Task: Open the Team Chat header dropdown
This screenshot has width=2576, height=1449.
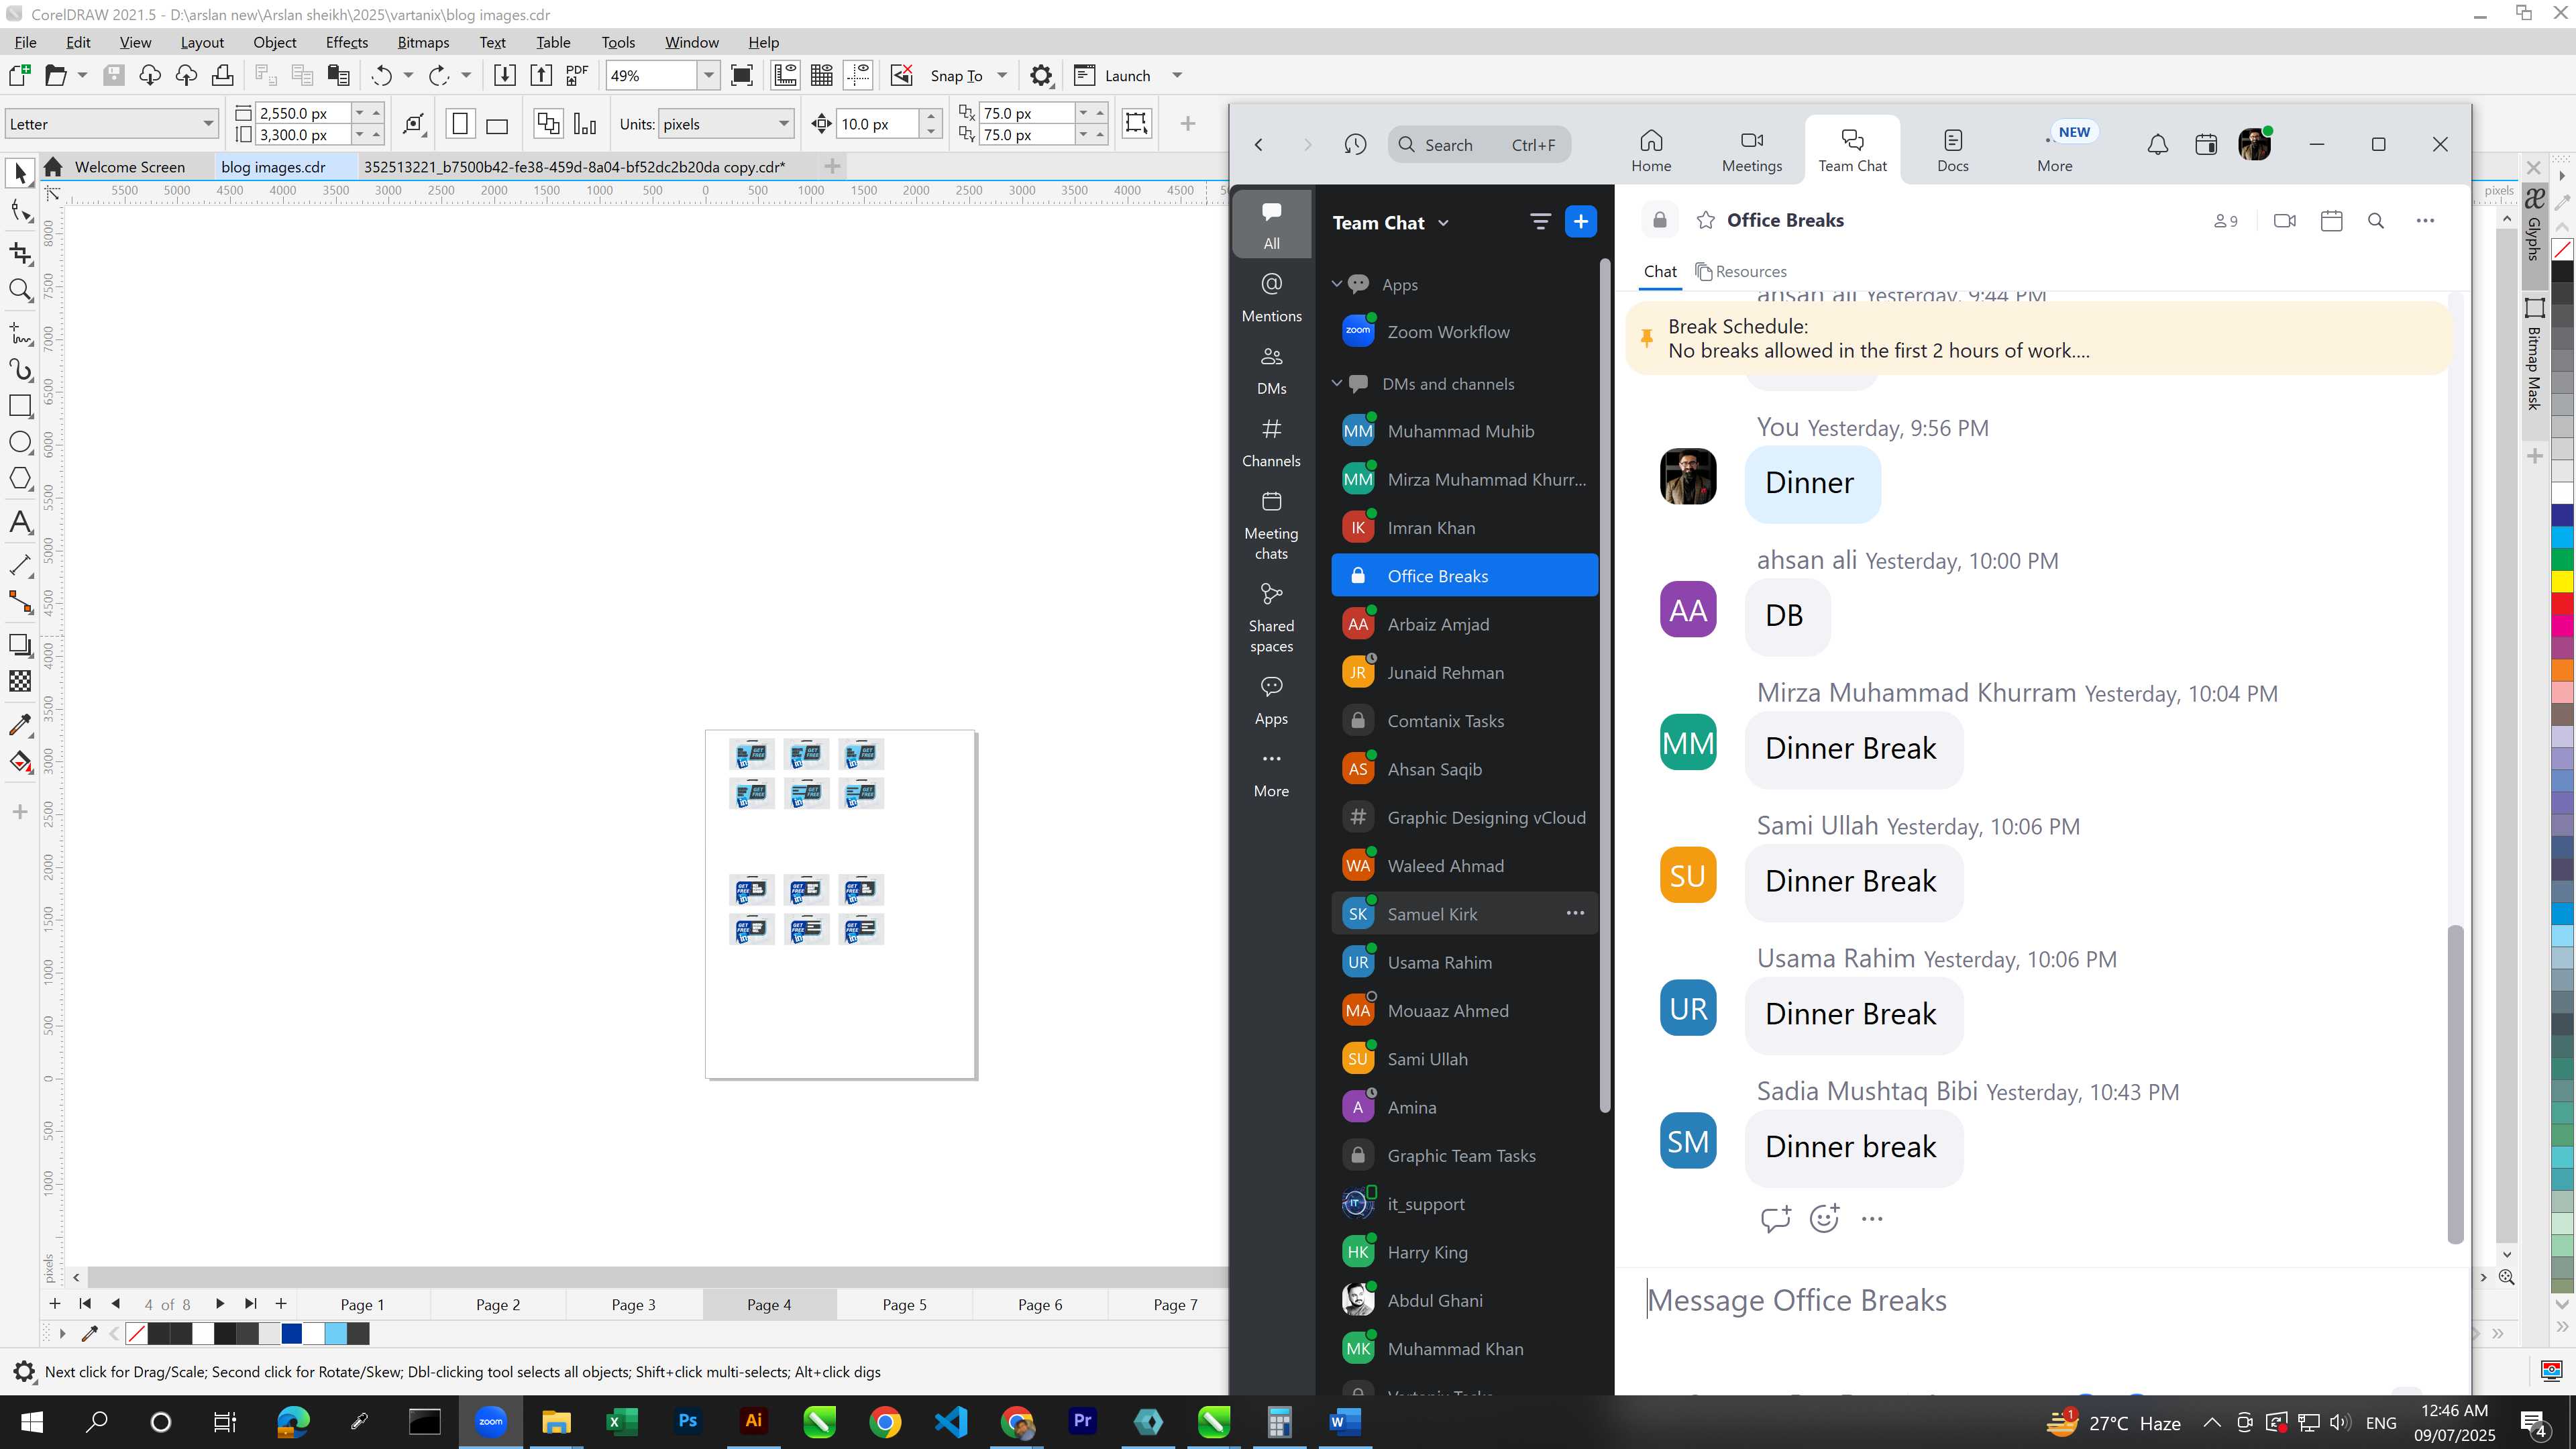Action: (x=1443, y=223)
